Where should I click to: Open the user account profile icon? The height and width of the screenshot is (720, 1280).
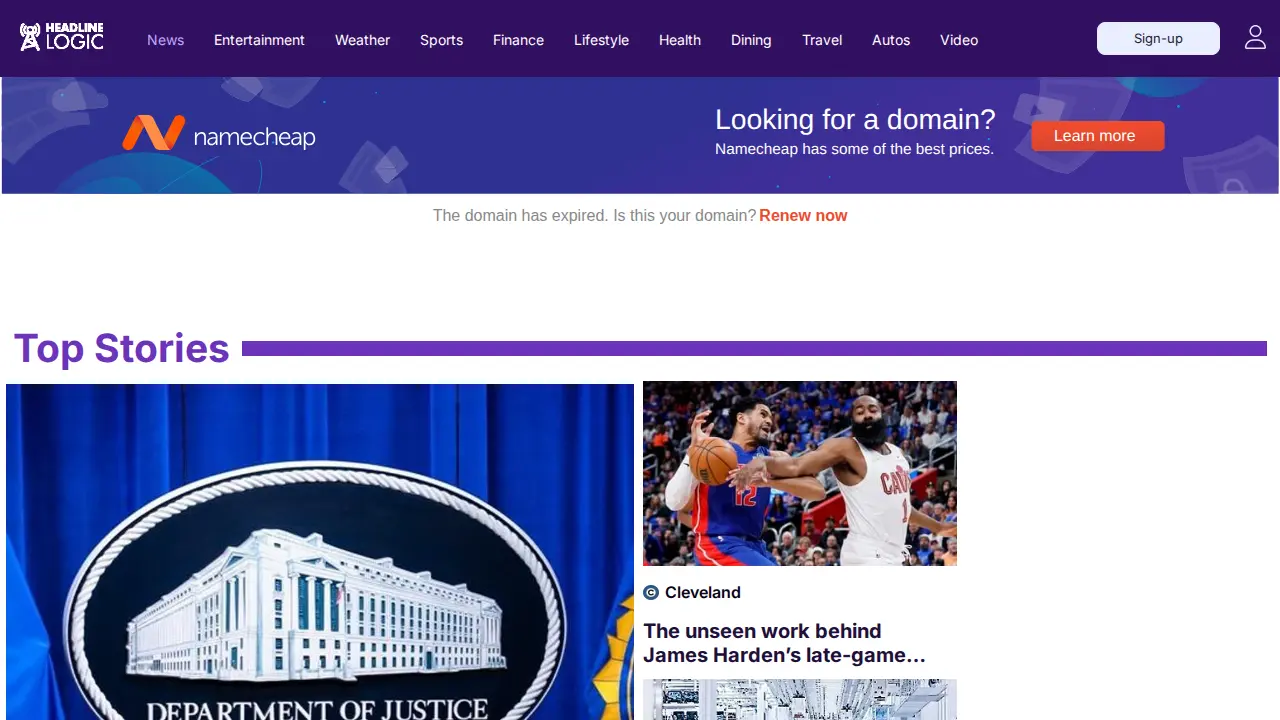(1255, 38)
